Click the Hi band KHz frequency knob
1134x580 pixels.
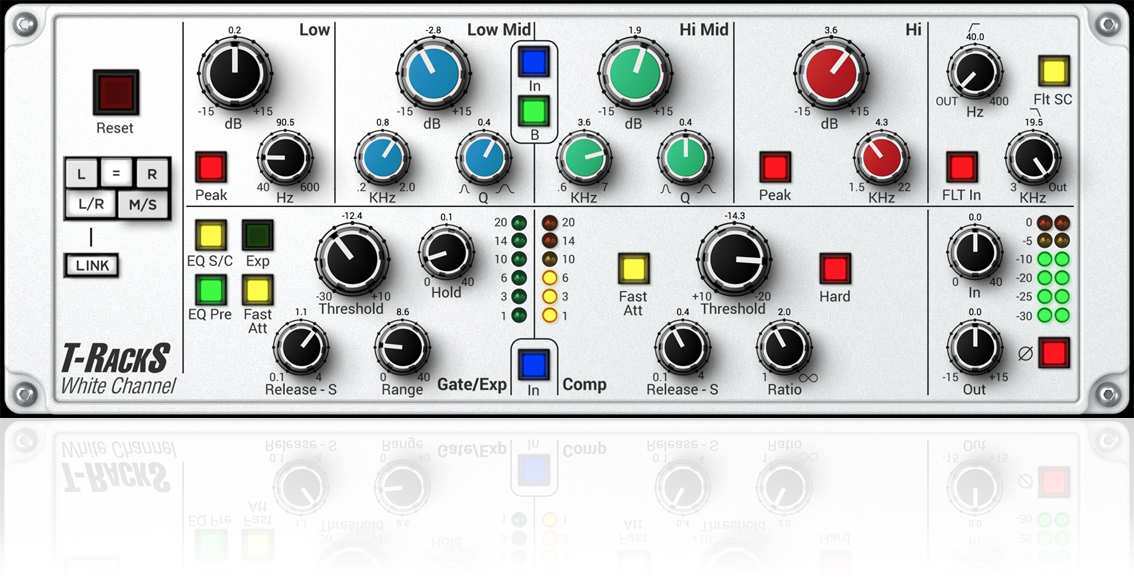(x=881, y=158)
